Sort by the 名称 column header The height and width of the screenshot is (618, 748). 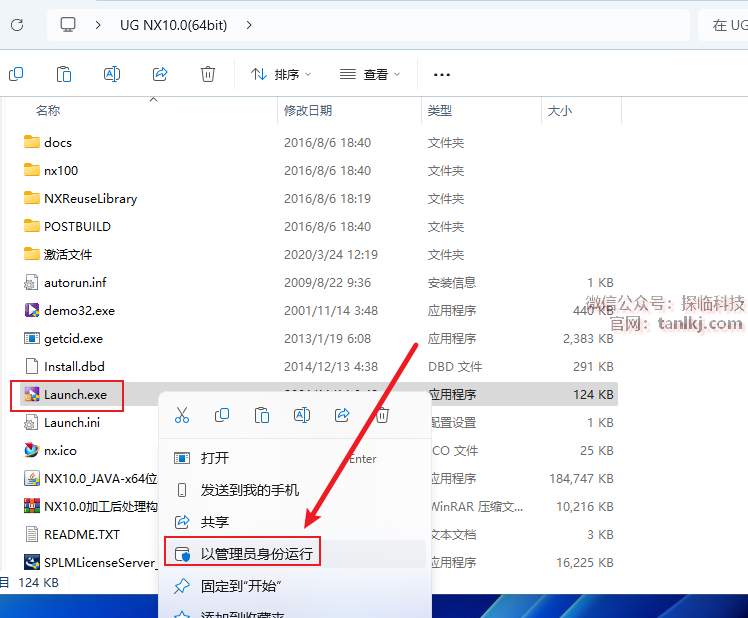48,111
